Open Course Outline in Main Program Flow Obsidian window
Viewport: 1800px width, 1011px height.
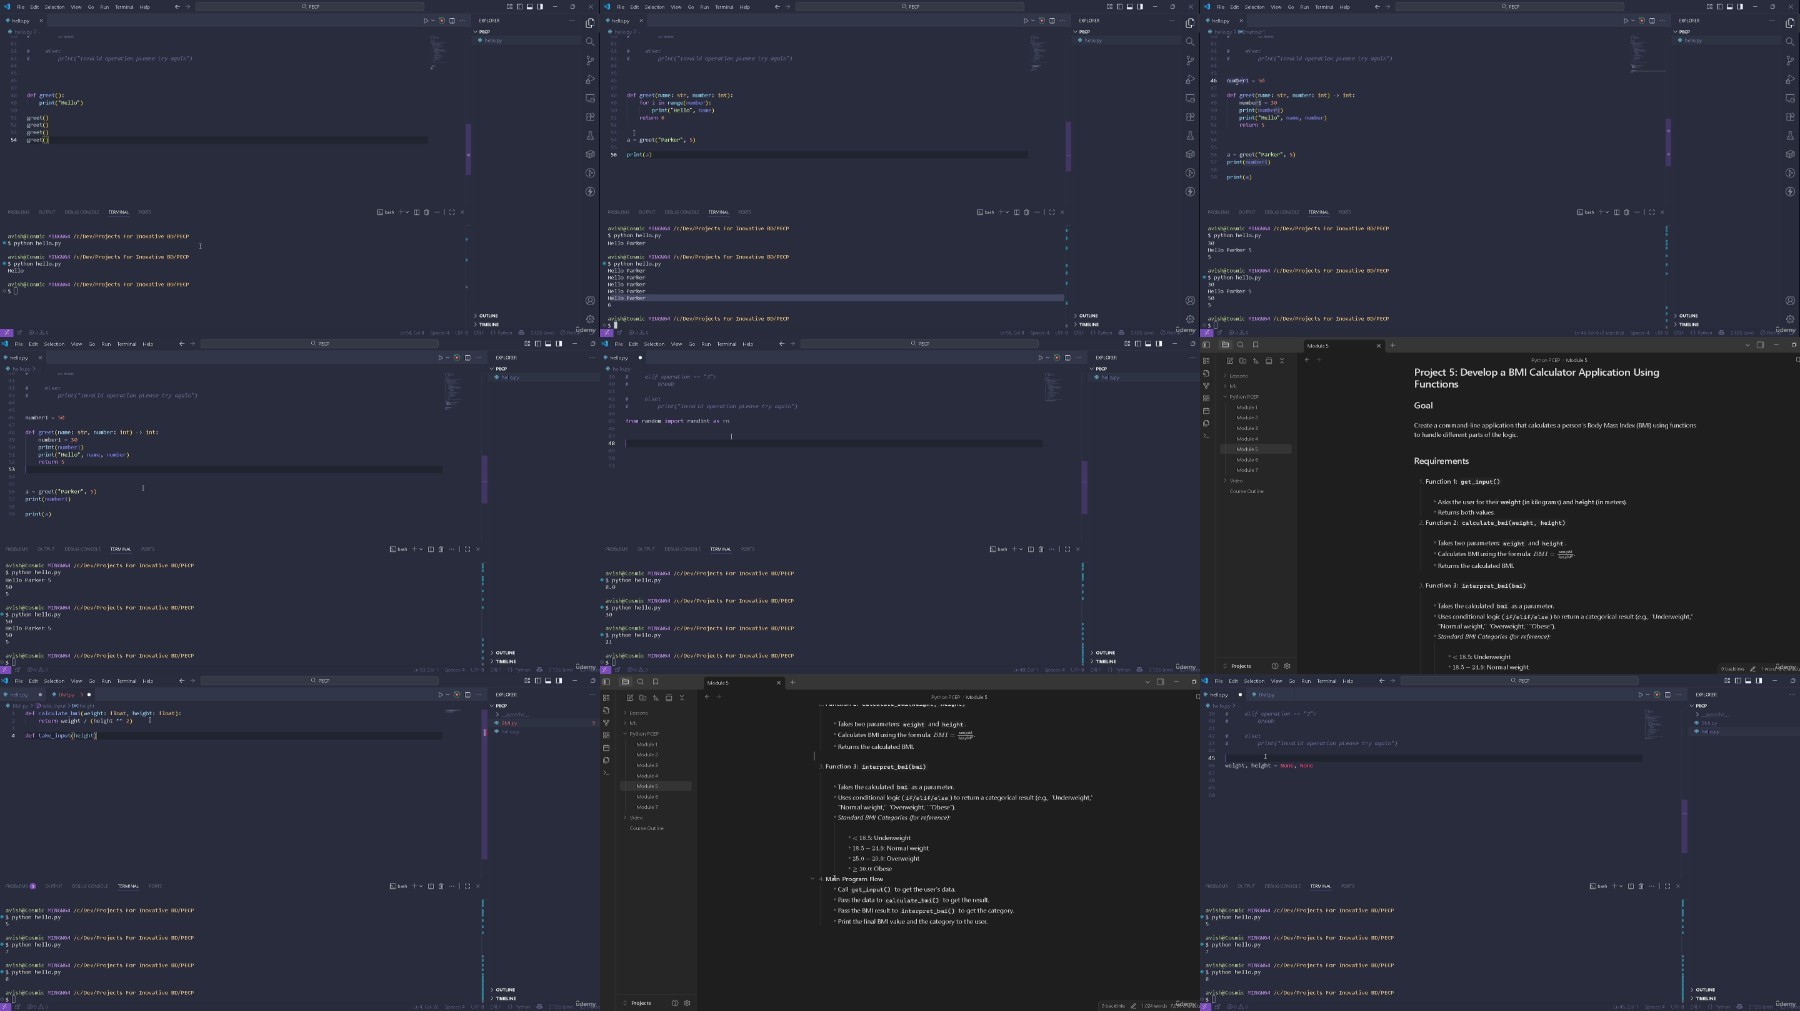pos(647,828)
